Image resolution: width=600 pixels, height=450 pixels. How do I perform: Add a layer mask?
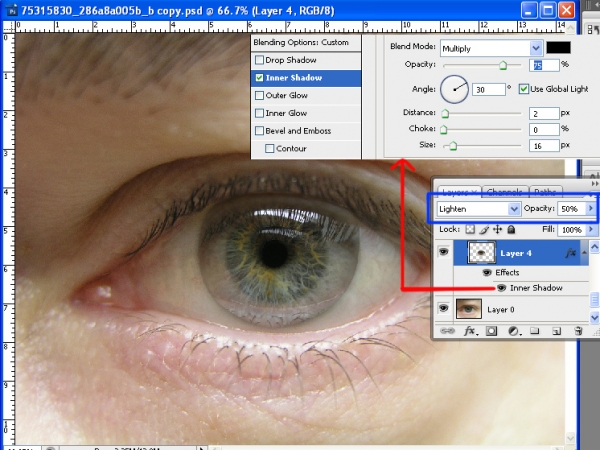[491, 331]
